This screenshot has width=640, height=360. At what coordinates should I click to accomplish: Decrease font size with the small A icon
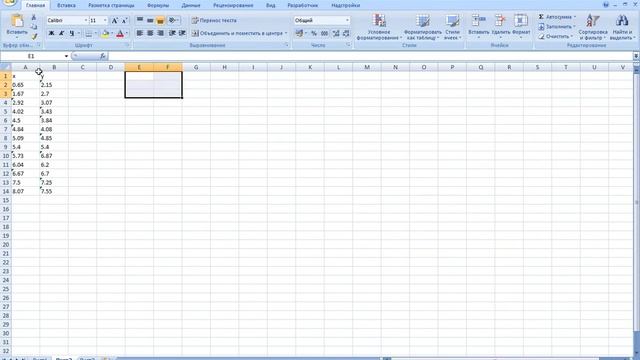click(124, 20)
